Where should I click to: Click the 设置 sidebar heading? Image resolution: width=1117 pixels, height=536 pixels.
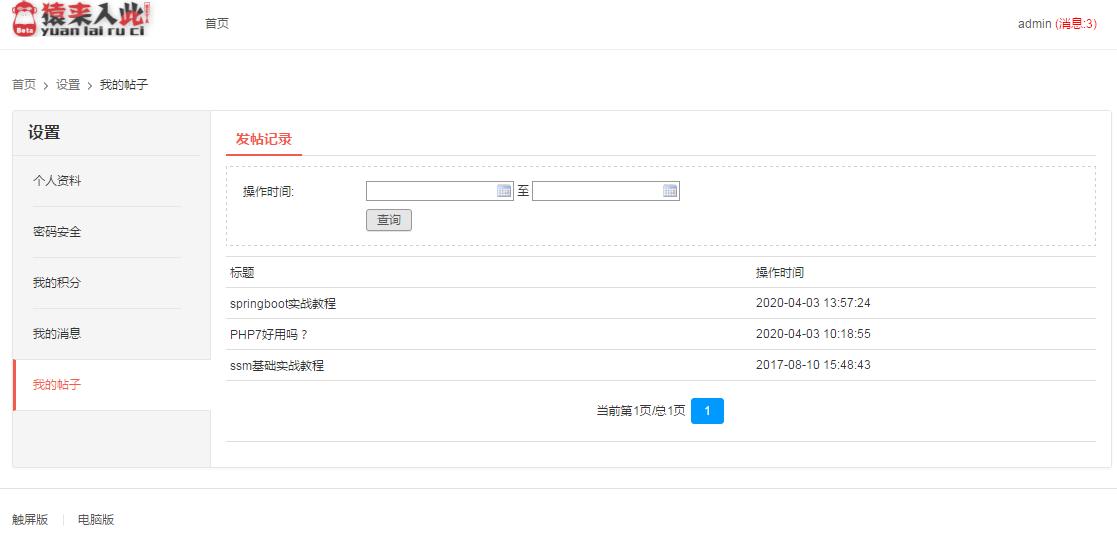44,133
